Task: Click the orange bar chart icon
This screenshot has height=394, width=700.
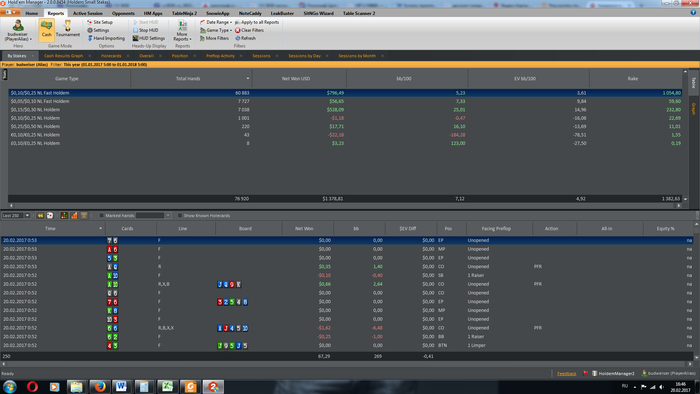Action: pyautogui.click(x=74, y=216)
